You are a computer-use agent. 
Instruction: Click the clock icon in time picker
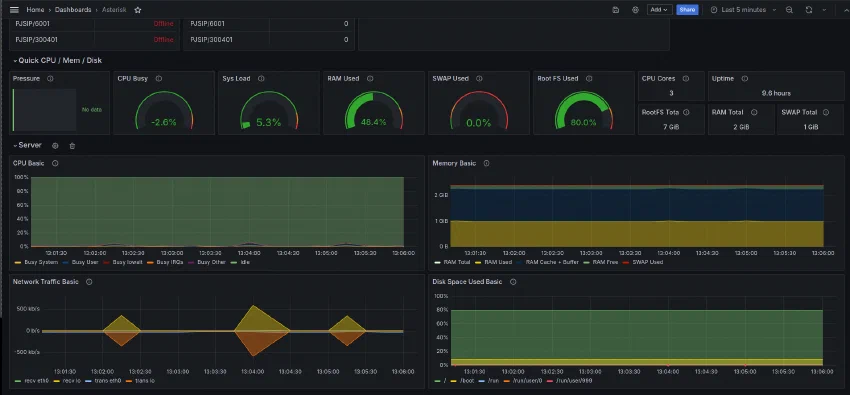pos(714,10)
